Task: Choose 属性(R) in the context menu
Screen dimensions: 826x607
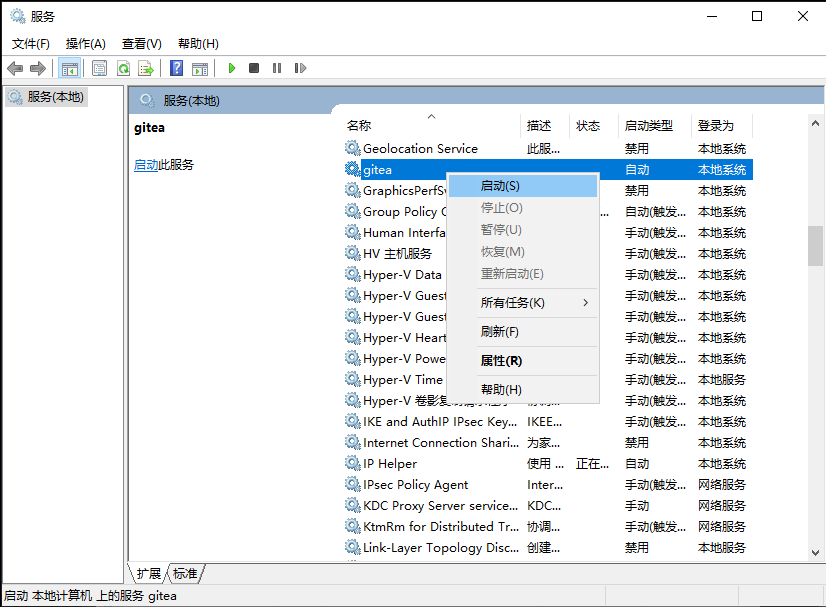Action: point(523,361)
